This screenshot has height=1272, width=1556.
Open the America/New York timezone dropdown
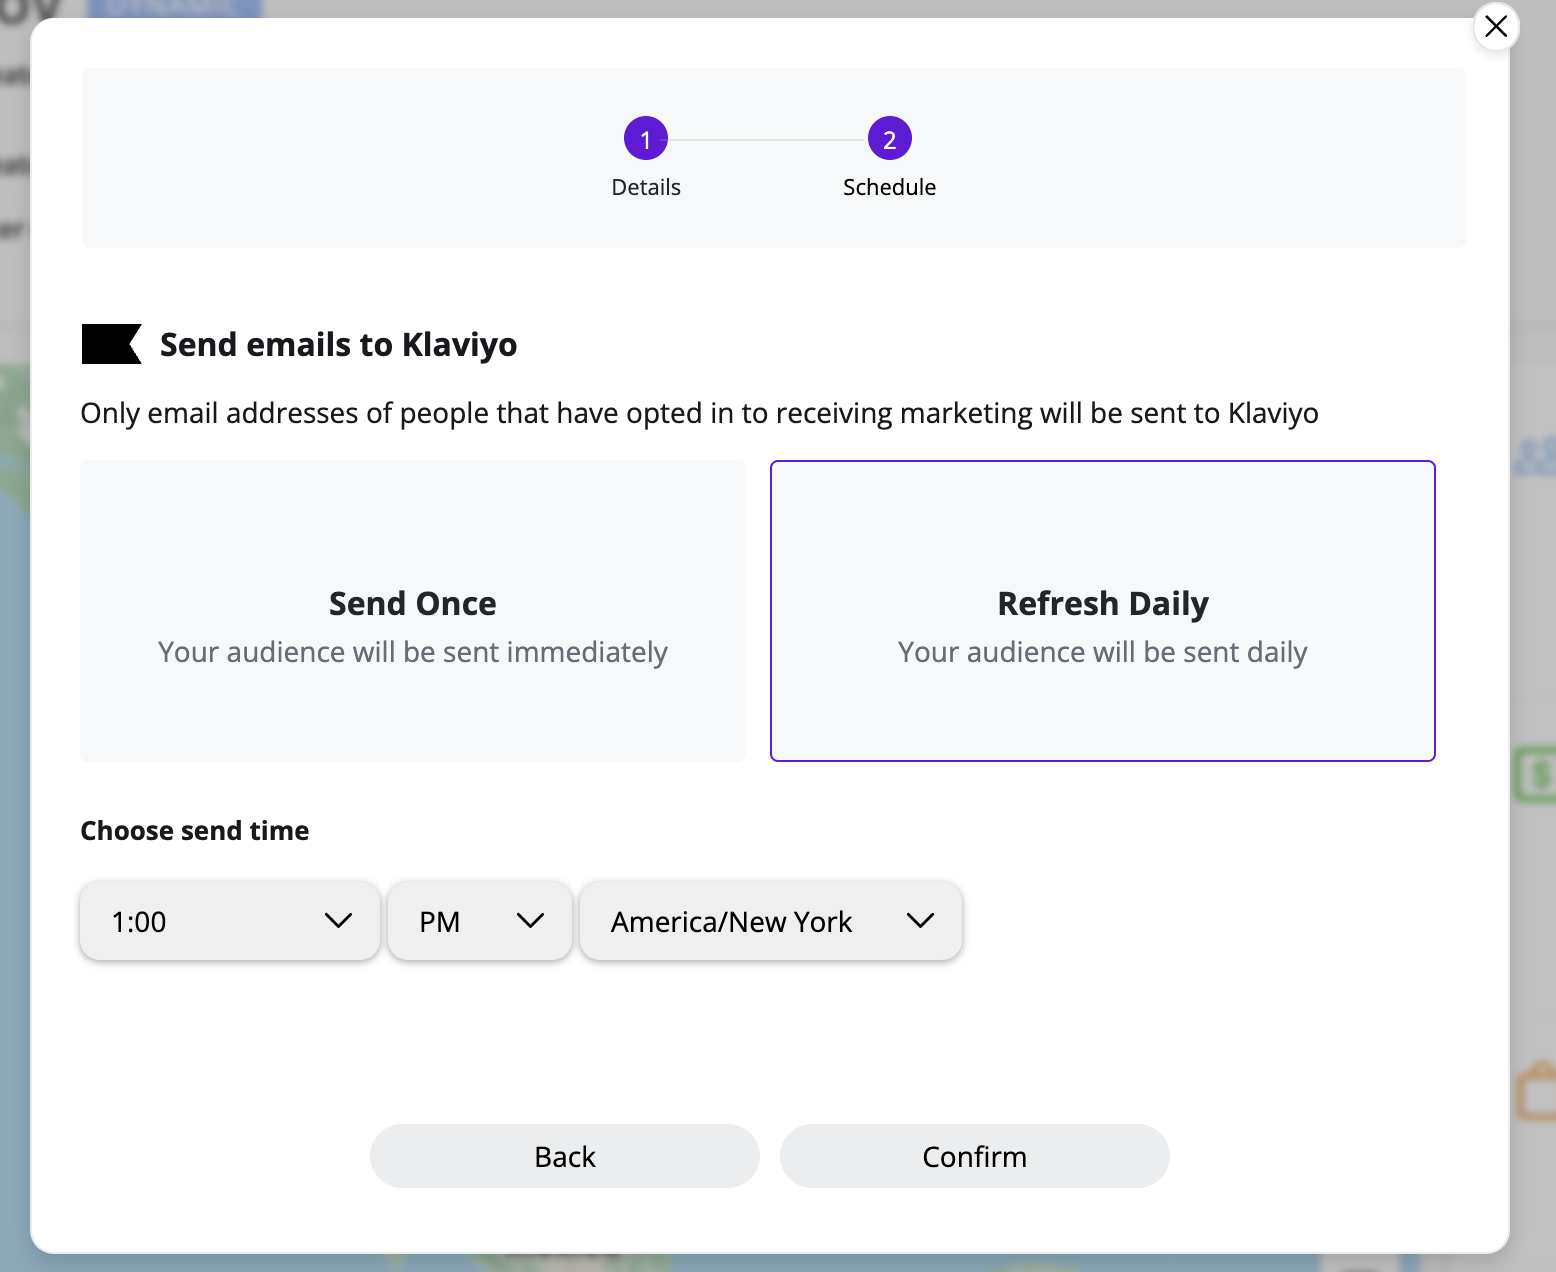(x=771, y=921)
